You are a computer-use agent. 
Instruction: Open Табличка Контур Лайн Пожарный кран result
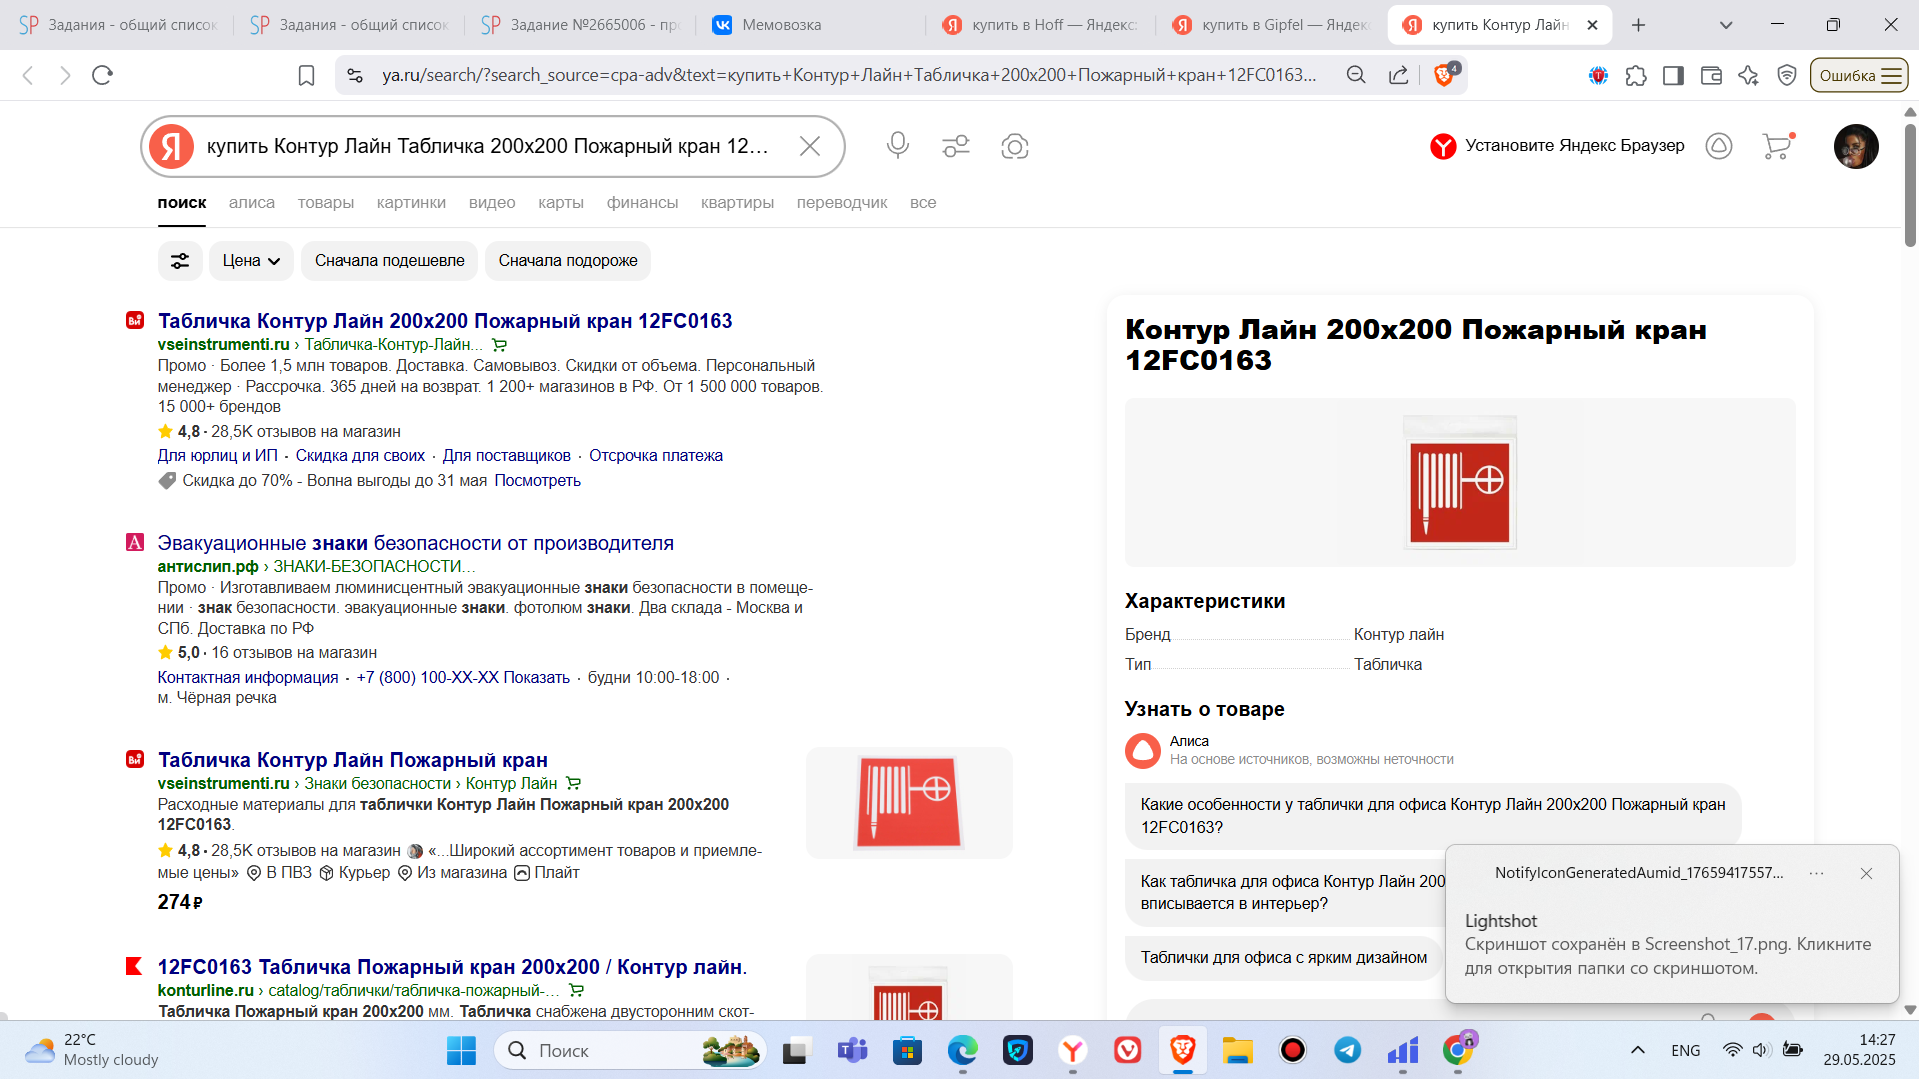(353, 760)
